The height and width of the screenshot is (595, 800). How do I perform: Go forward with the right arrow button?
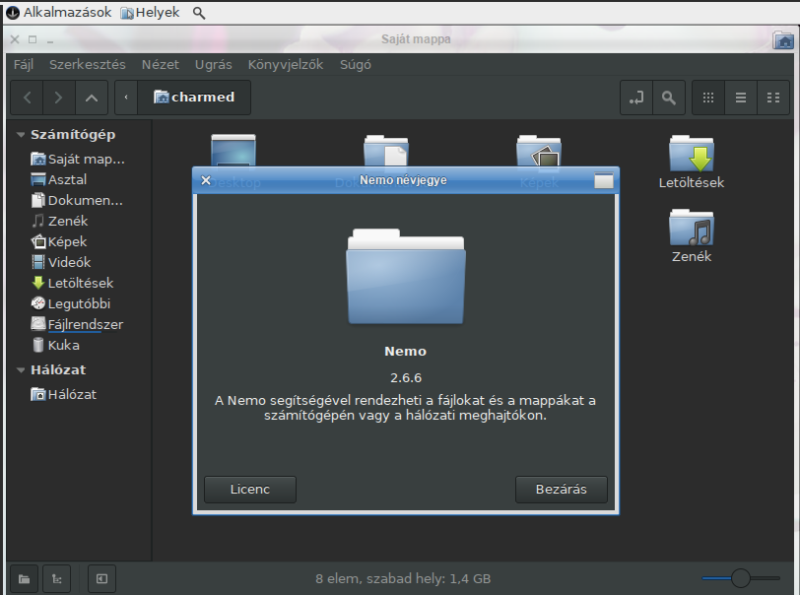pyautogui.click(x=59, y=97)
